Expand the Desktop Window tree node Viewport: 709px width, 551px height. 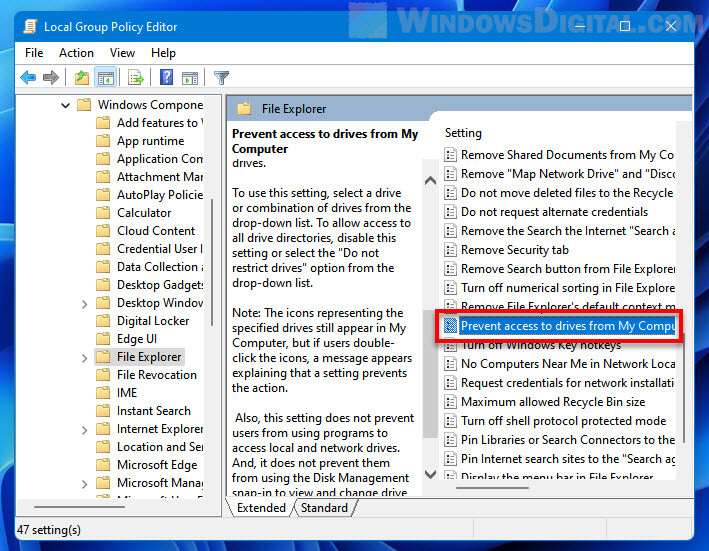point(84,303)
